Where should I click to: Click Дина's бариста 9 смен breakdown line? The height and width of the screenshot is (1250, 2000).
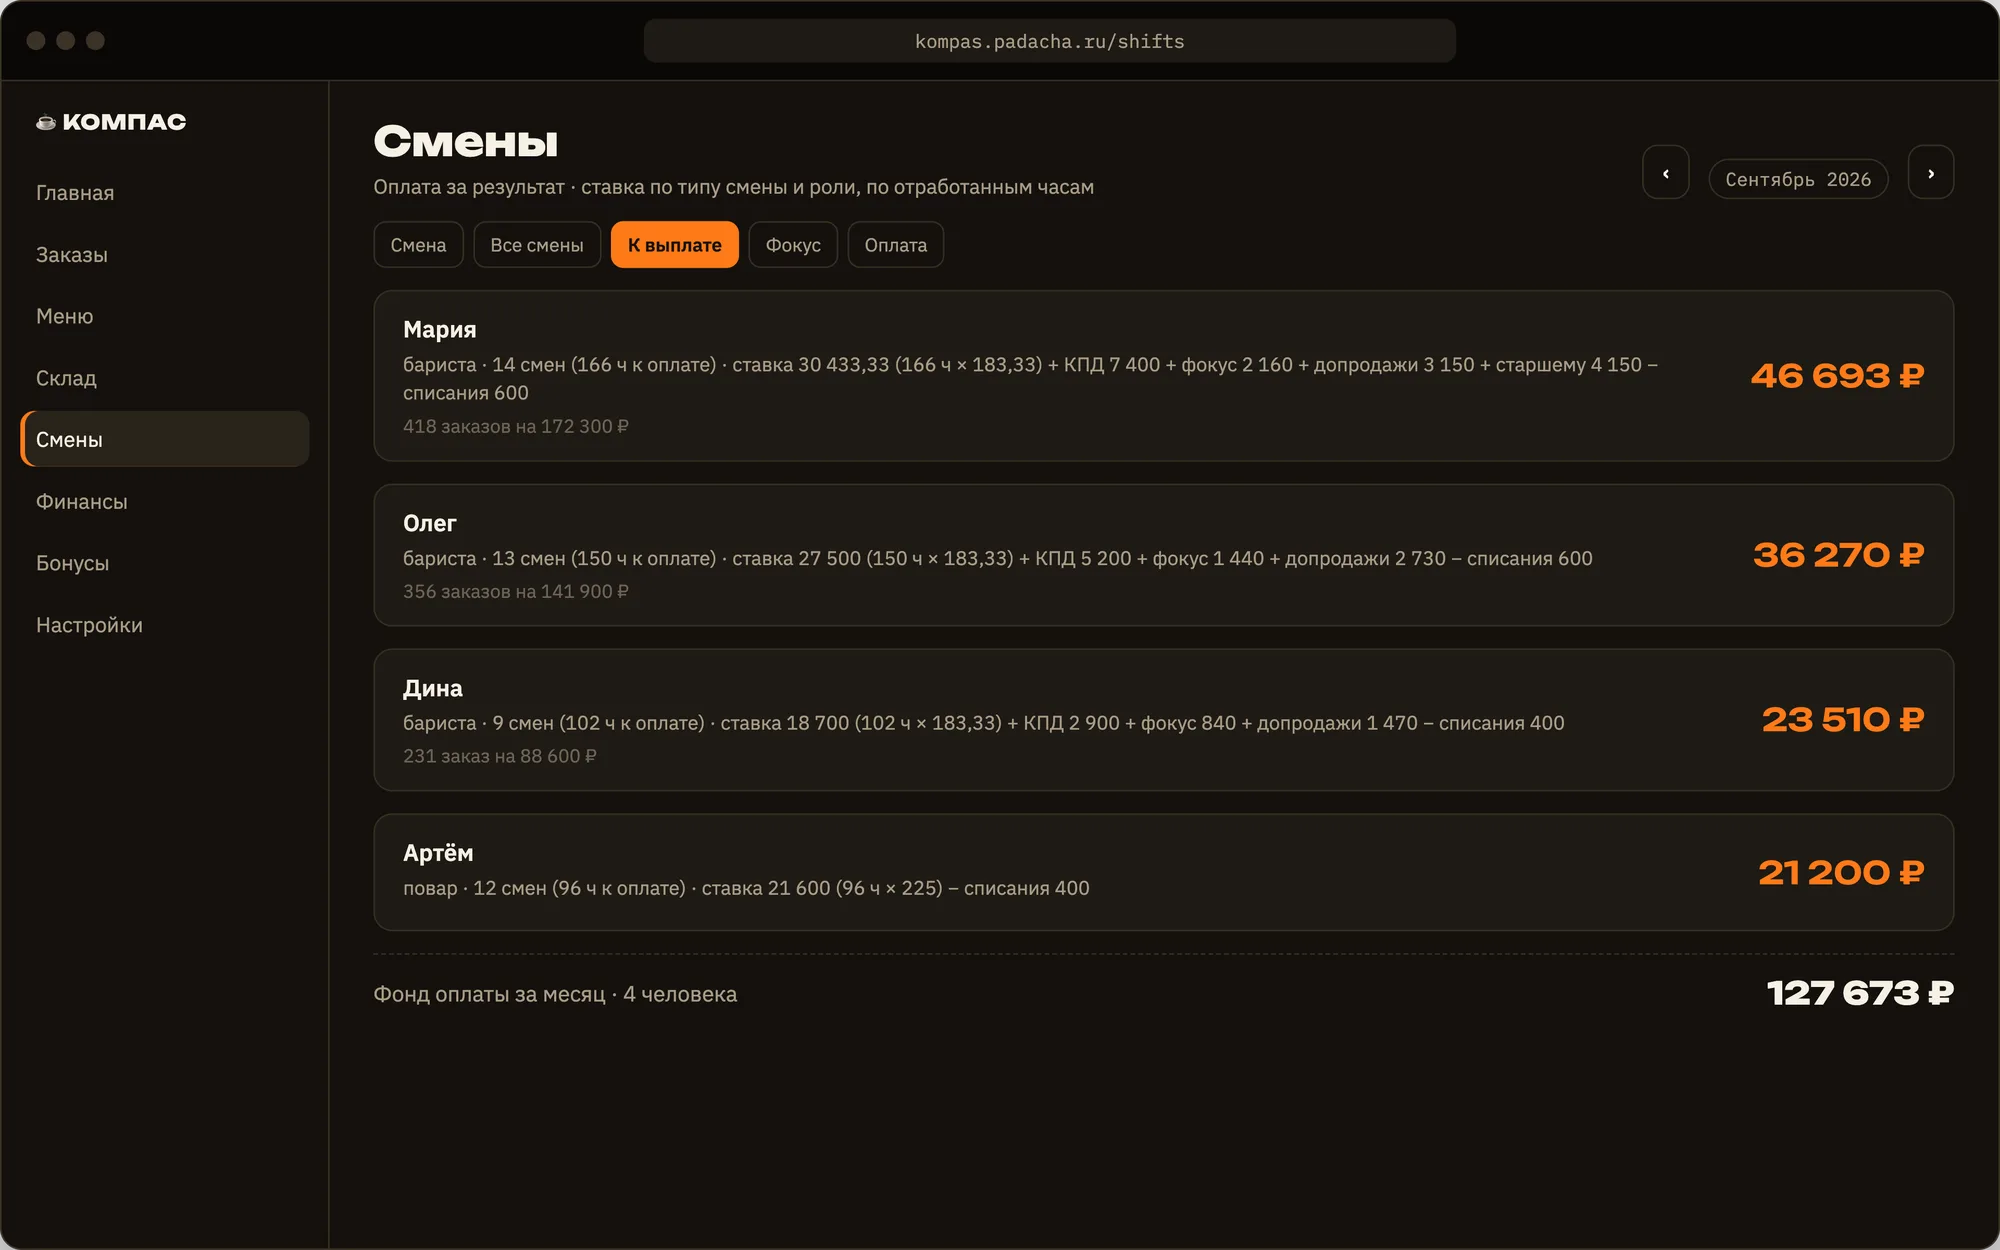coord(984,723)
